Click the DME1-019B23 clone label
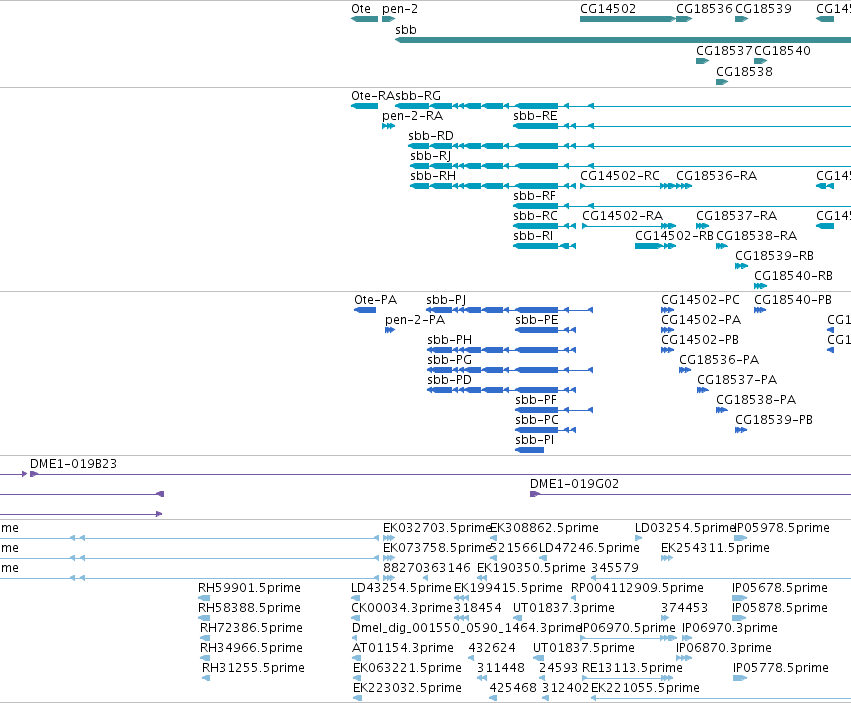Image resolution: width=851 pixels, height=703 pixels. tap(73, 464)
